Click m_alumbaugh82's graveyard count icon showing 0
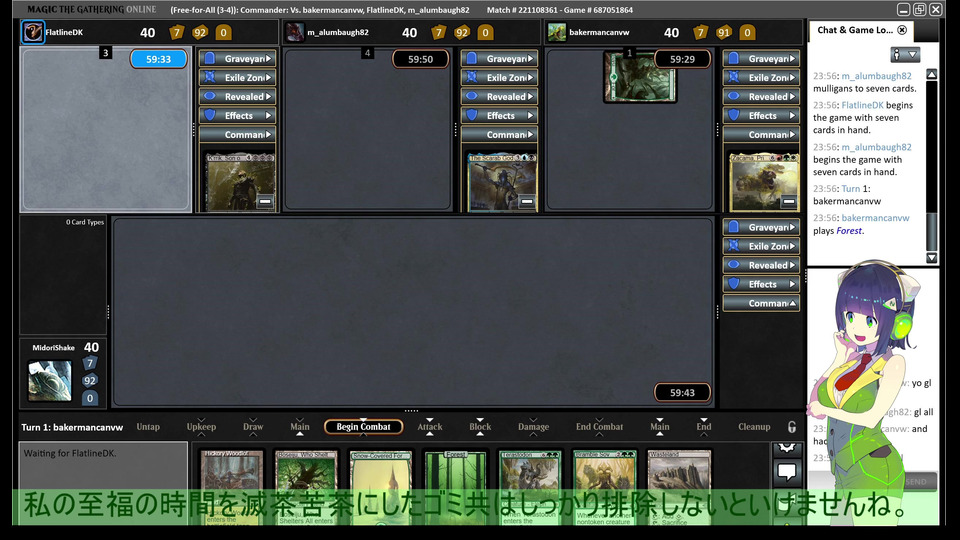This screenshot has height=540, width=960. tap(486, 32)
